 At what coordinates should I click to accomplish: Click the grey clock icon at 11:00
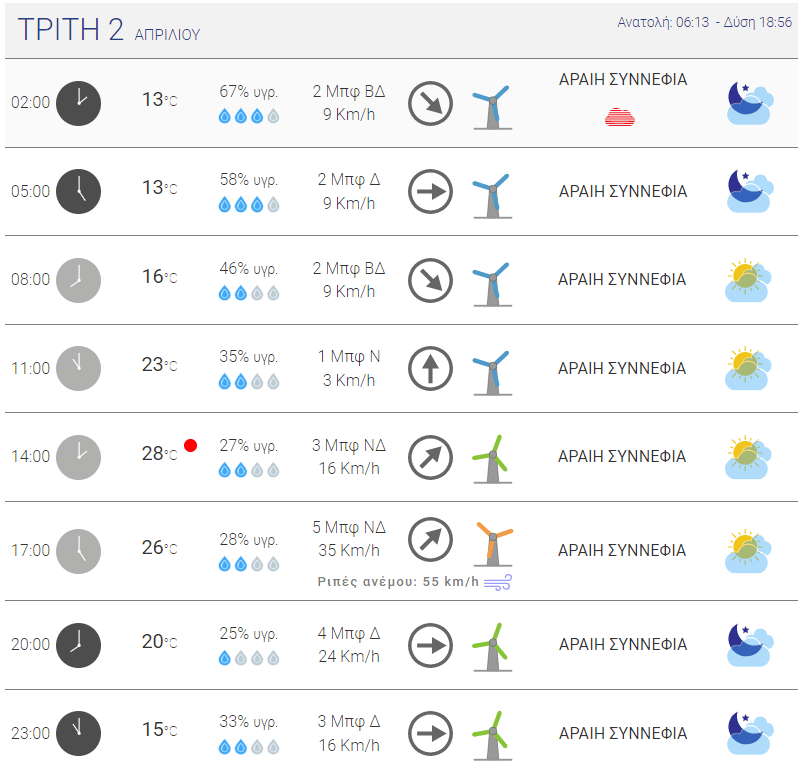tap(78, 369)
